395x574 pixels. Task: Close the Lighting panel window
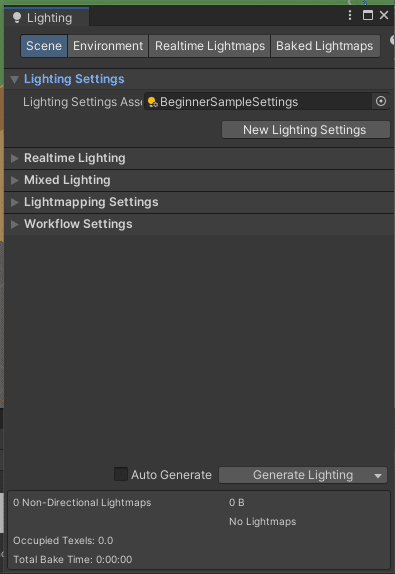point(384,15)
